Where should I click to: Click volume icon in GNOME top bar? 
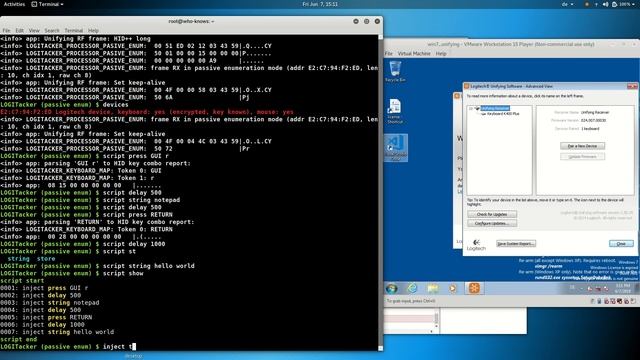(605, 4)
